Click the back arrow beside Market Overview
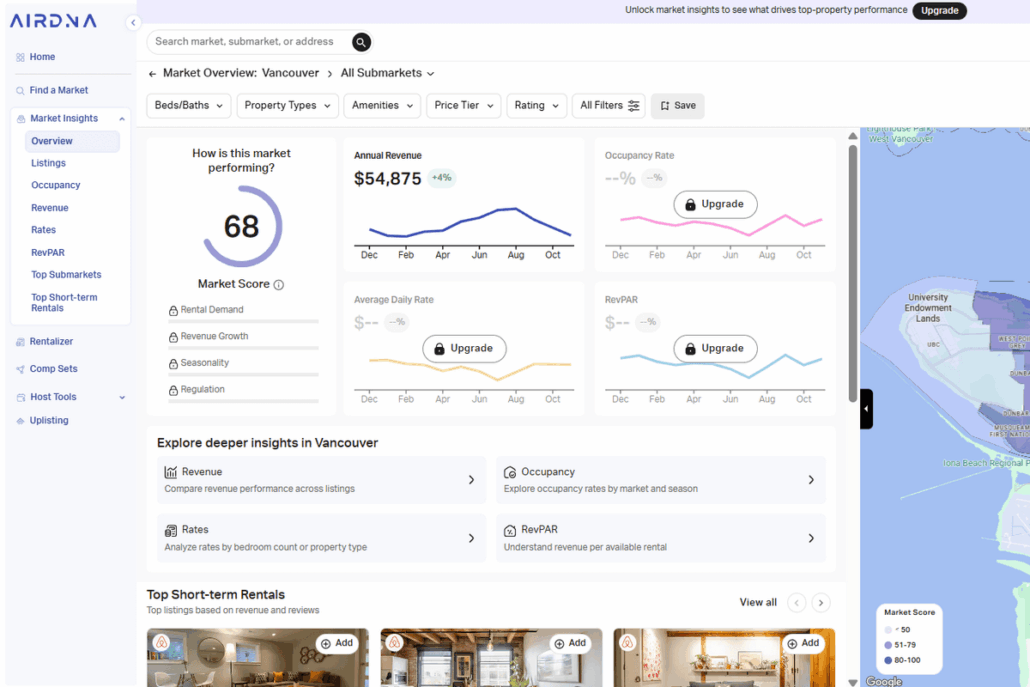The image size is (1030, 687). tap(152, 74)
